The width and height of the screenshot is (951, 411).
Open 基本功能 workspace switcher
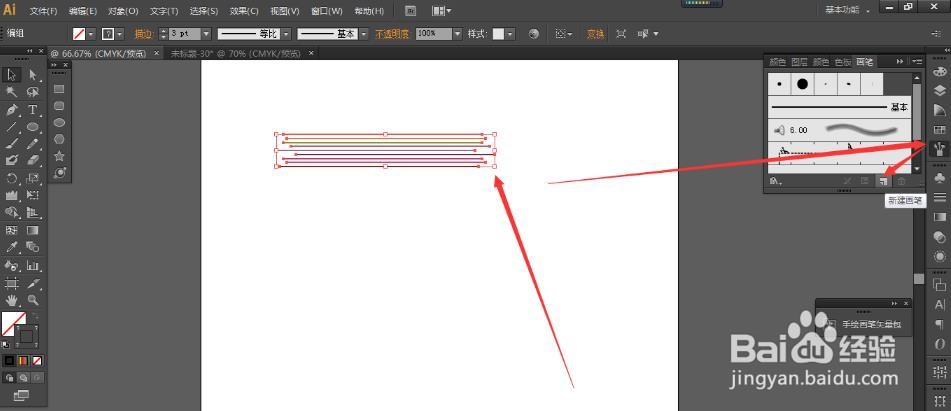point(847,10)
